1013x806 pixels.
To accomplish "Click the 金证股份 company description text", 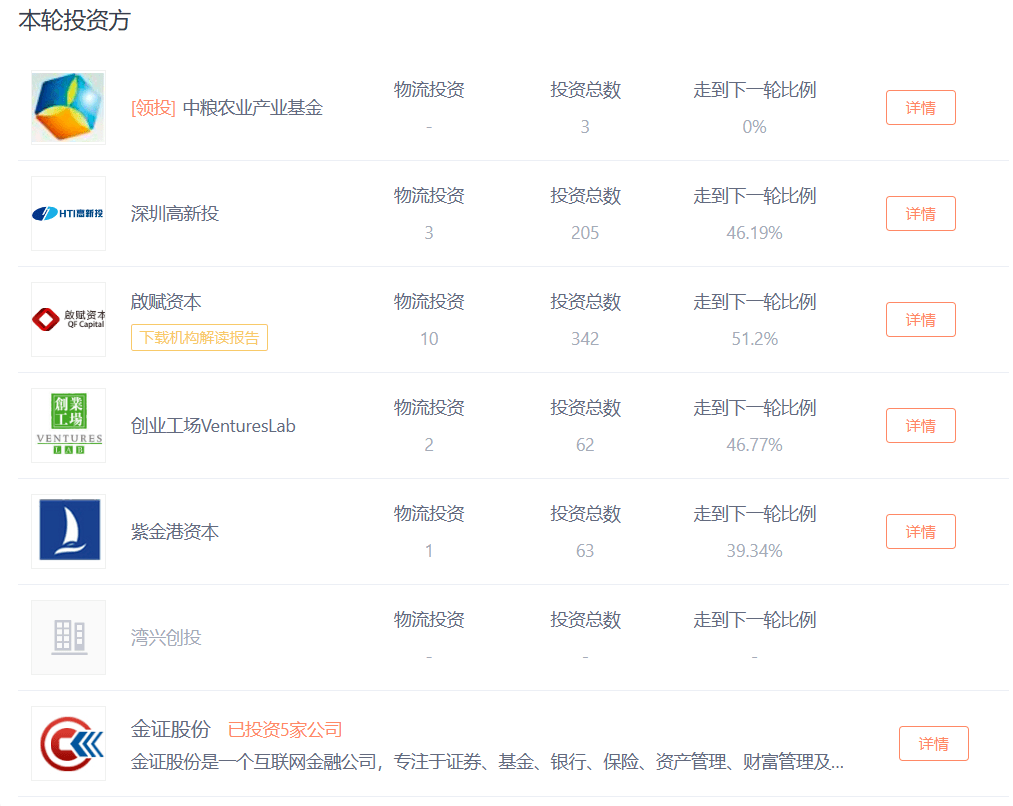I will click(x=487, y=762).
